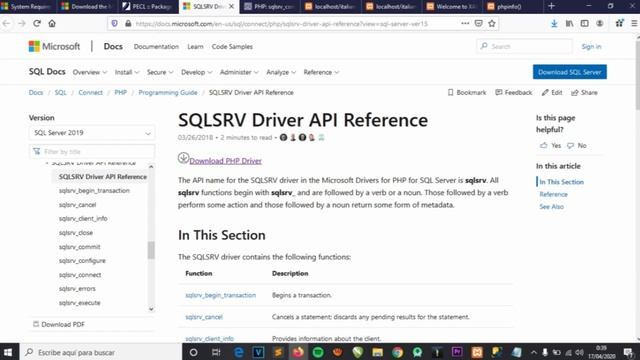The image size is (640, 360).
Task: Open the Firefox Library icon
Action: 569,24
